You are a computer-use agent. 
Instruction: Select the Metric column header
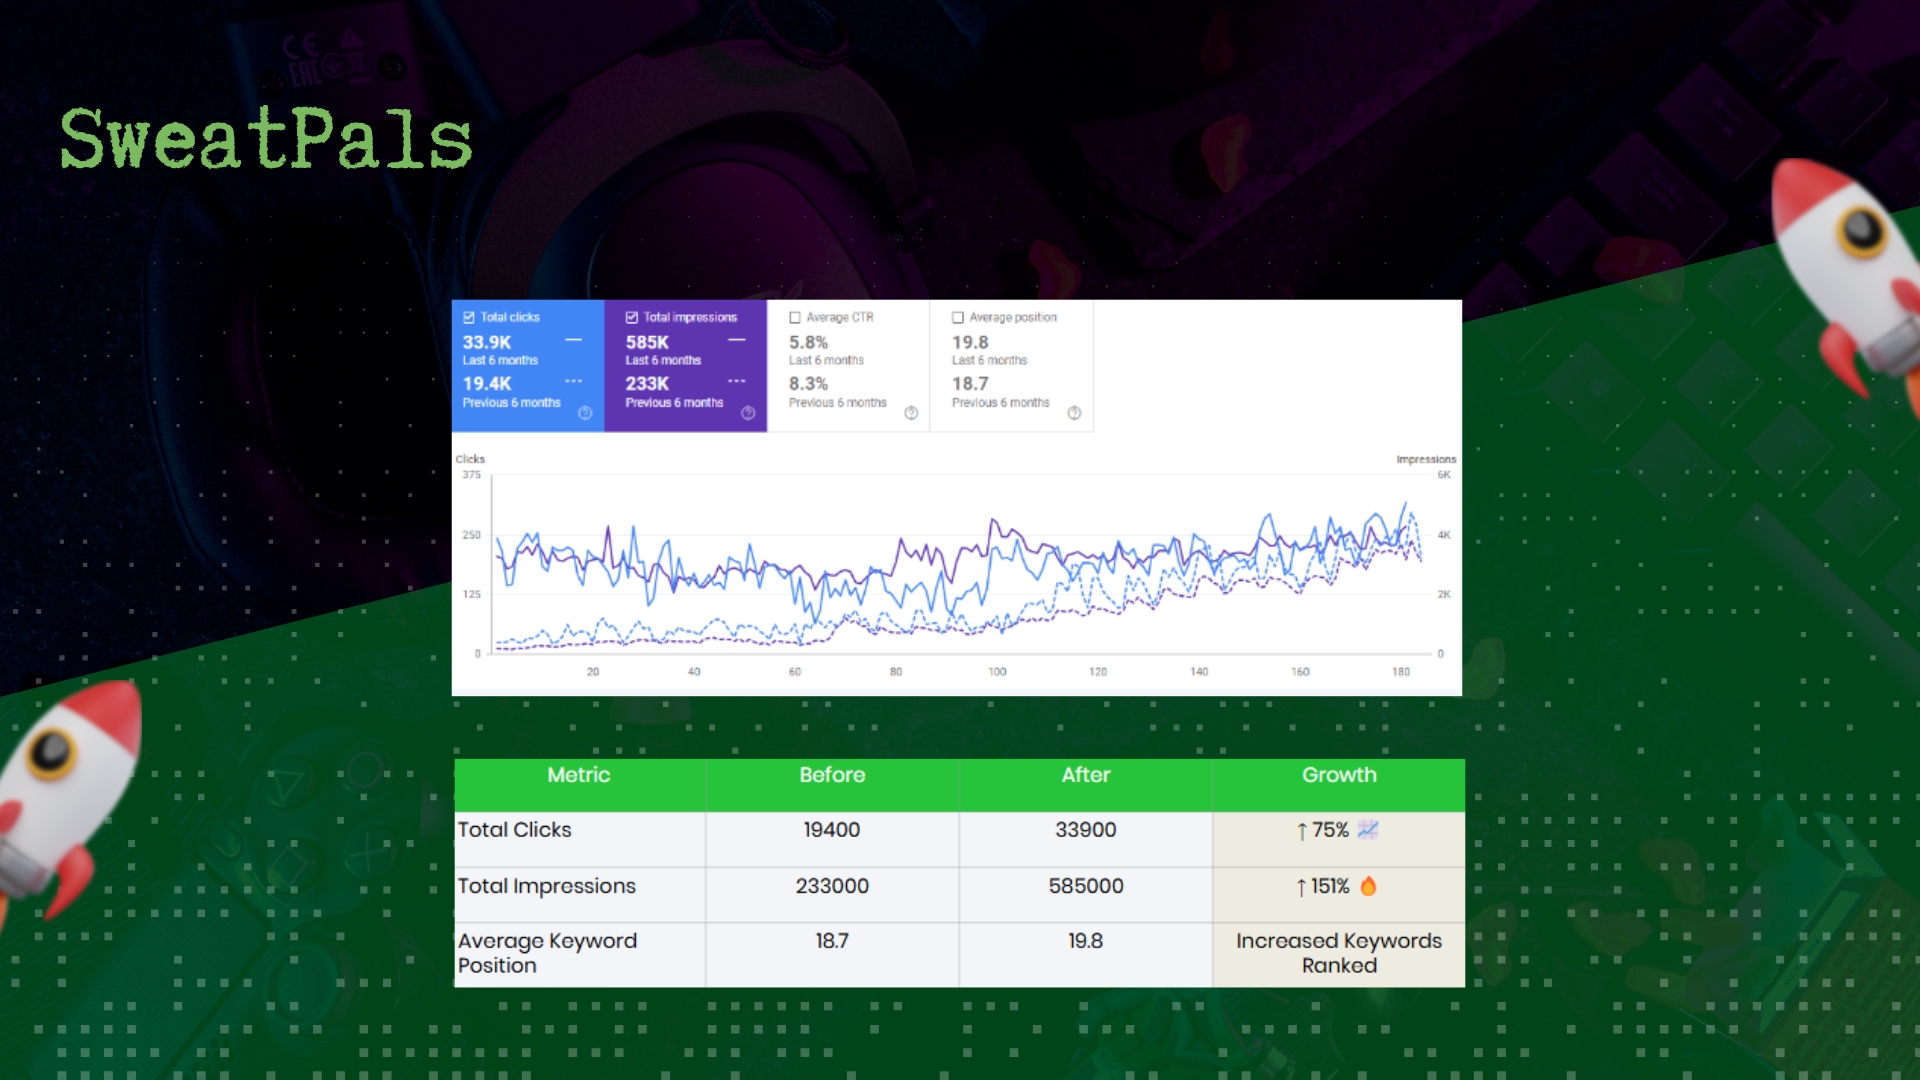pyautogui.click(x=579, y=775)
